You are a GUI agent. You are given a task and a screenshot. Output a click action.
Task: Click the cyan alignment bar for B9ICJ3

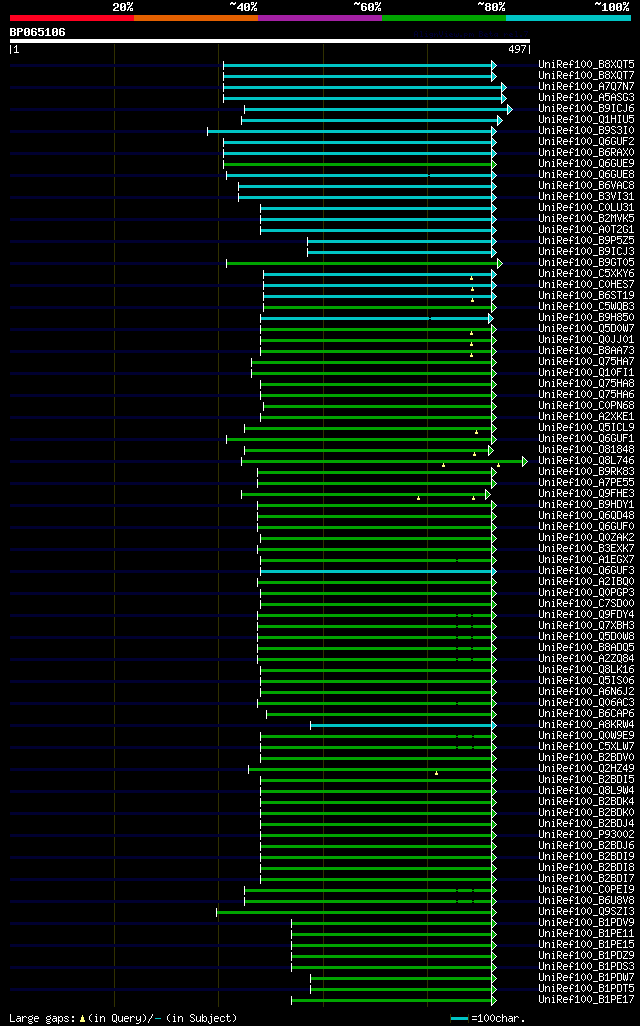(402, 253)
